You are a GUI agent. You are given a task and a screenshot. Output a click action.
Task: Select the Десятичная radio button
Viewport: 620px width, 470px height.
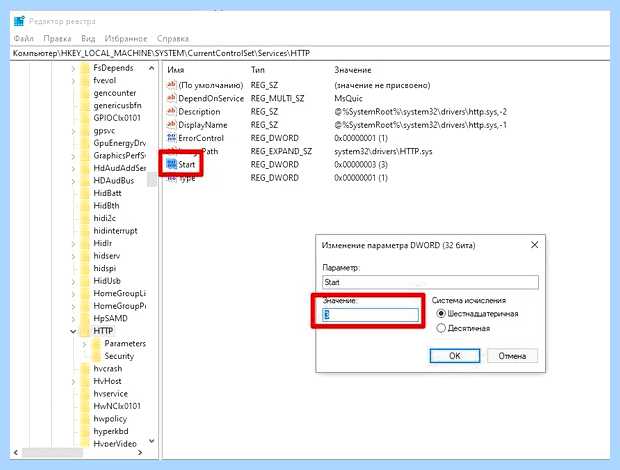coord(441,328)
